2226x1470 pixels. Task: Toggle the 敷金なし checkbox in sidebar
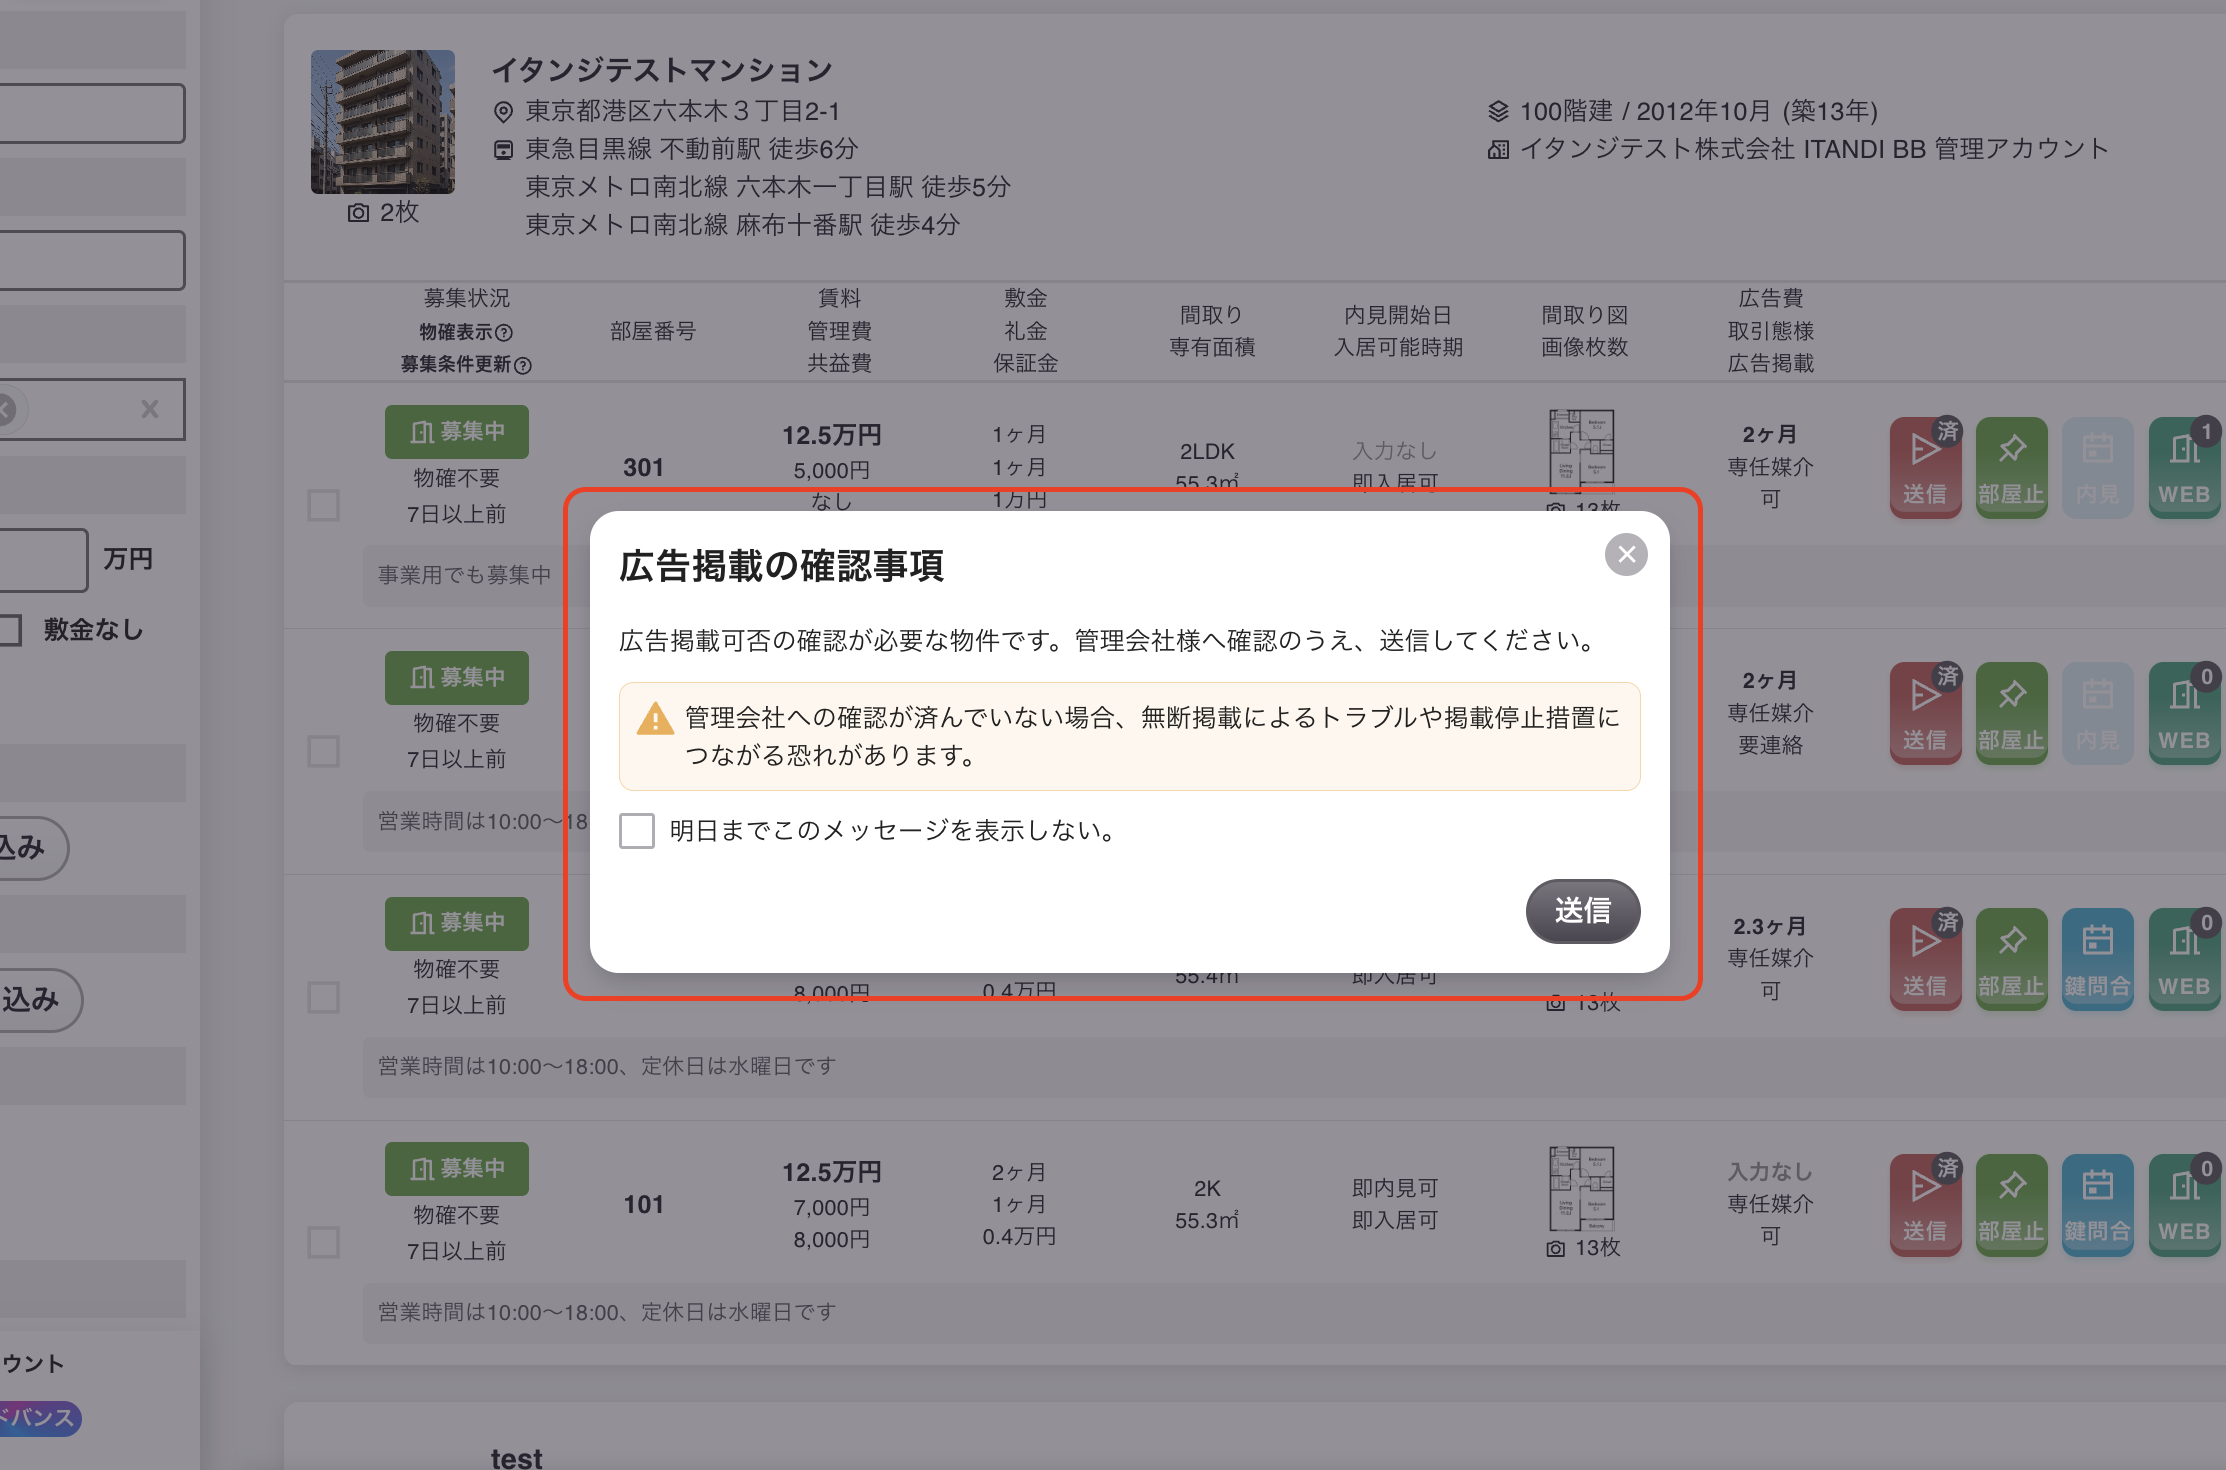click(x=9, y=630)
